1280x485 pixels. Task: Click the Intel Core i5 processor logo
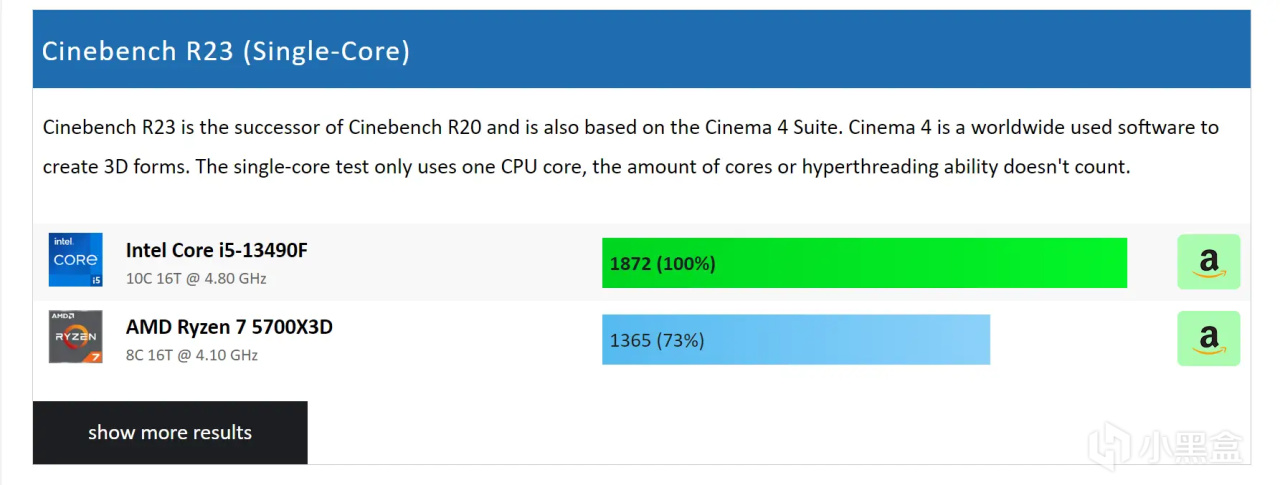(x=76, y=260)
